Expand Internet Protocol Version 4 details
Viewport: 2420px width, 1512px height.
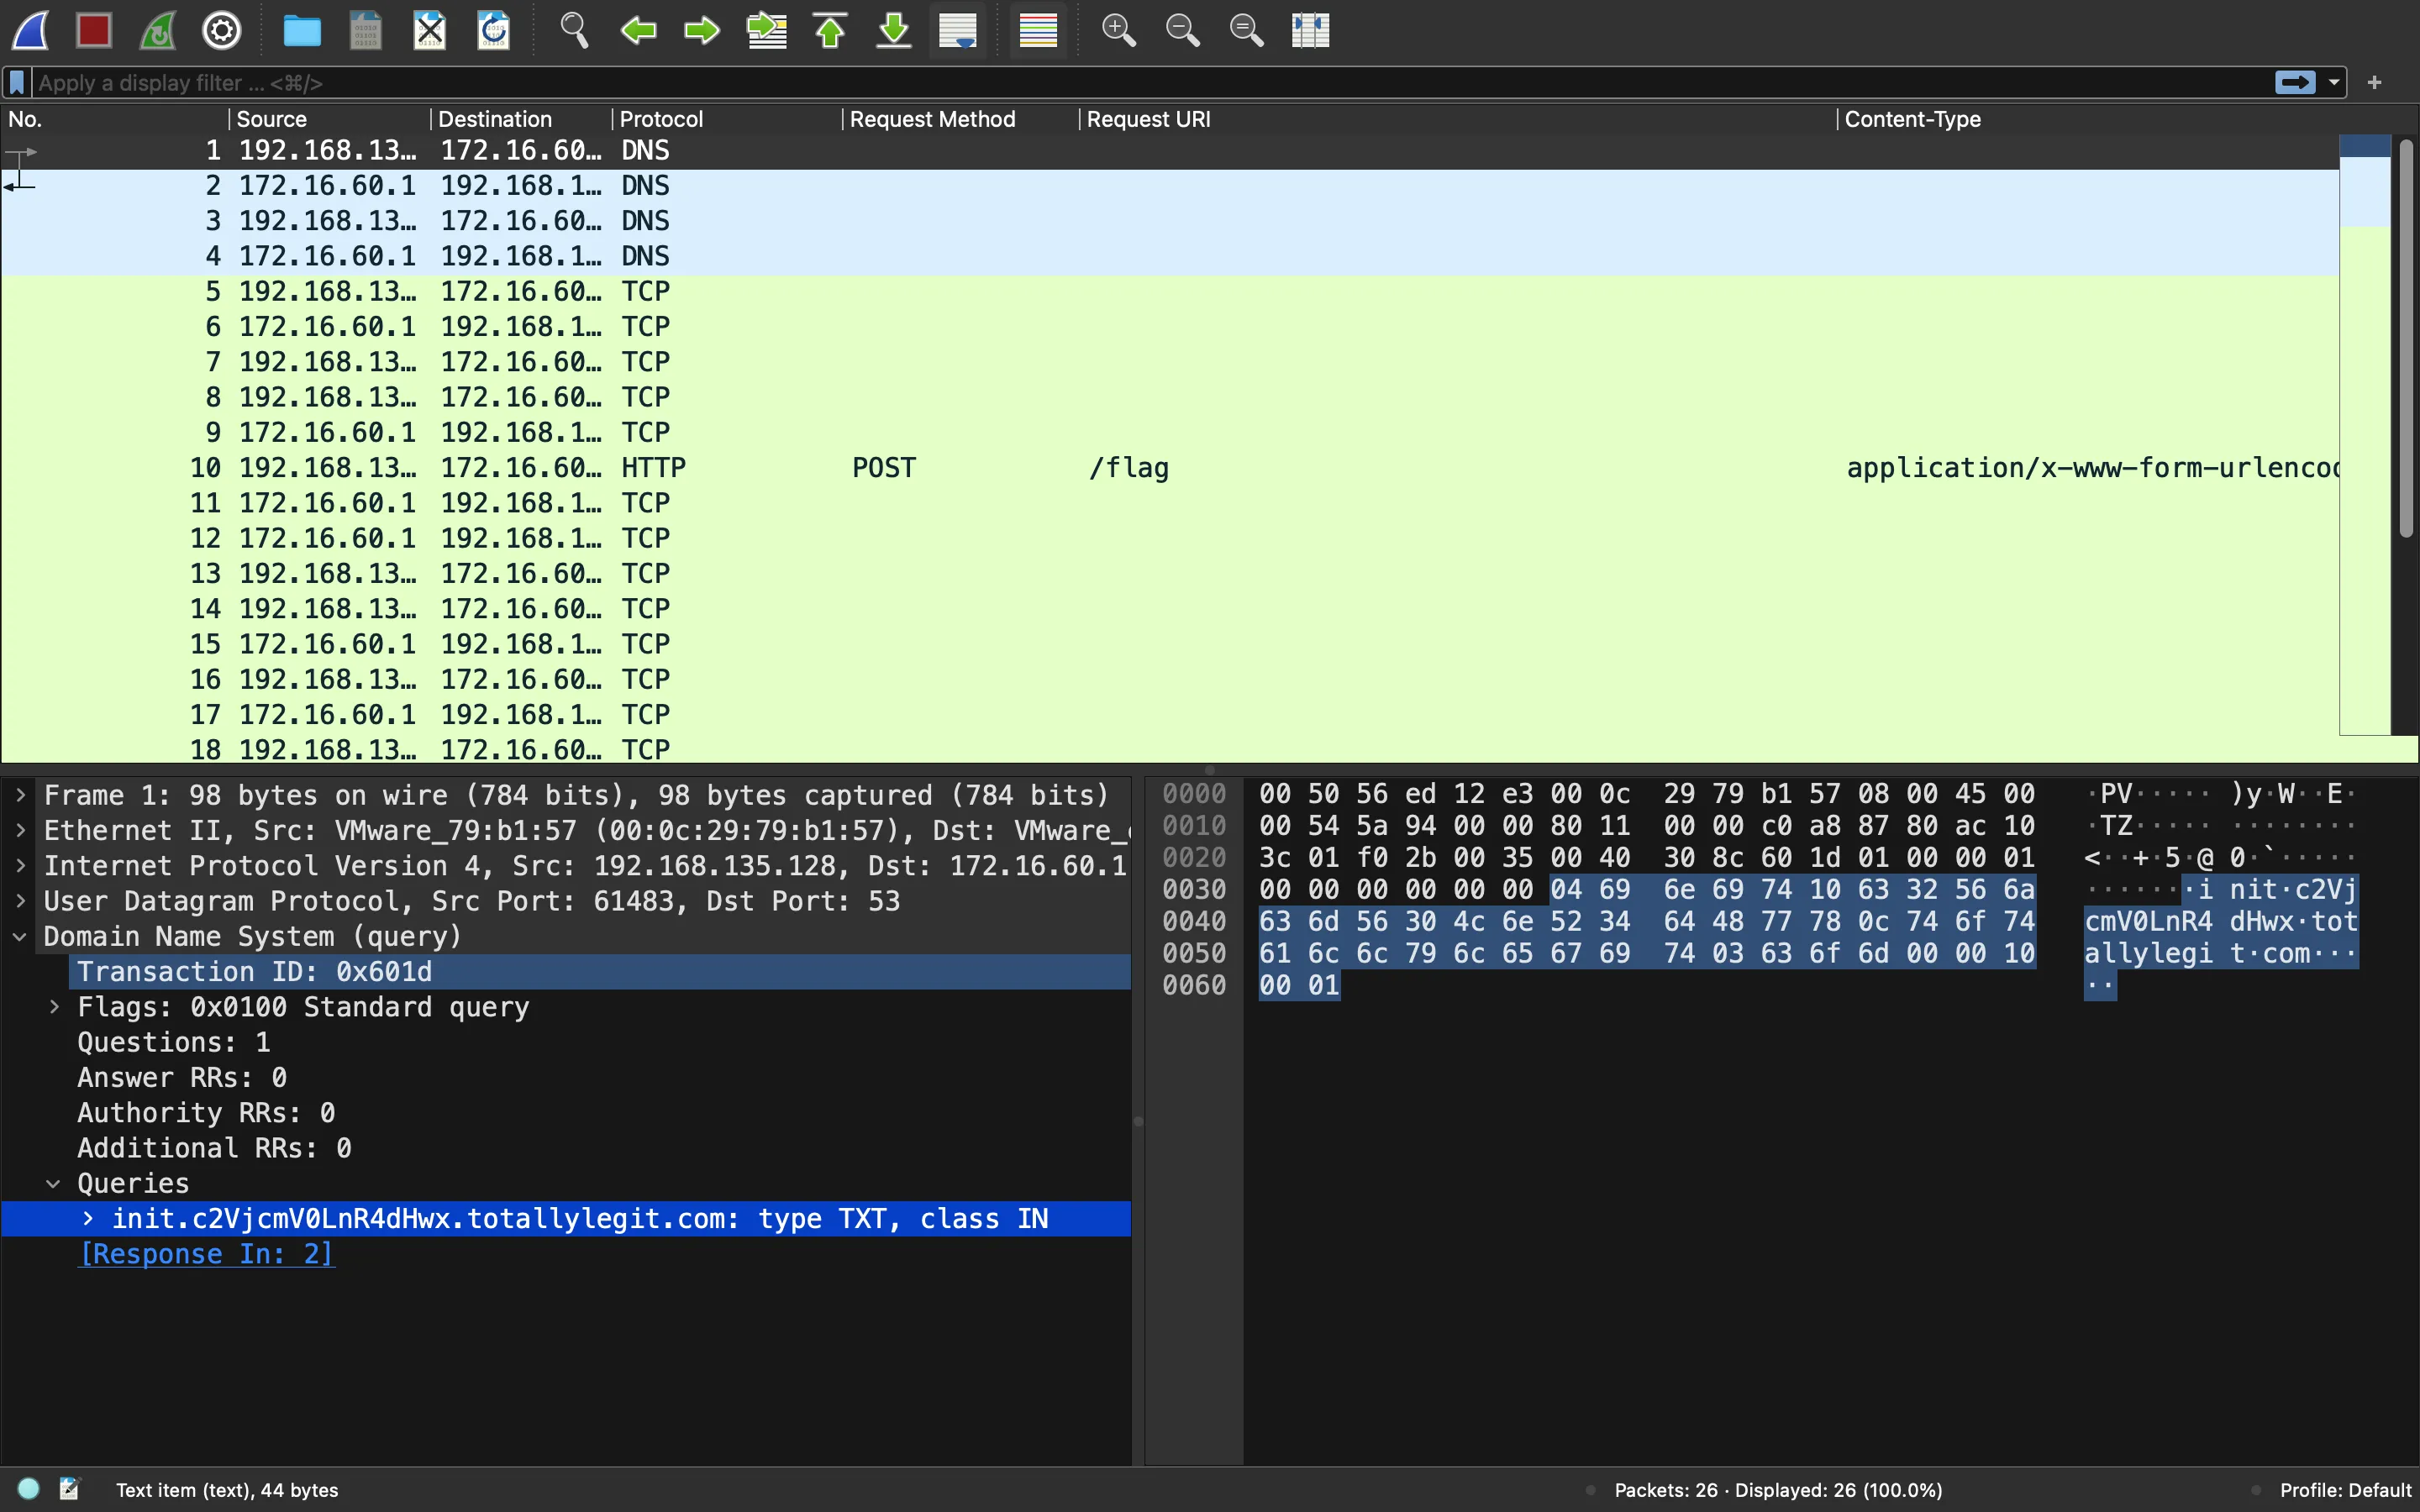coord(20,866)
